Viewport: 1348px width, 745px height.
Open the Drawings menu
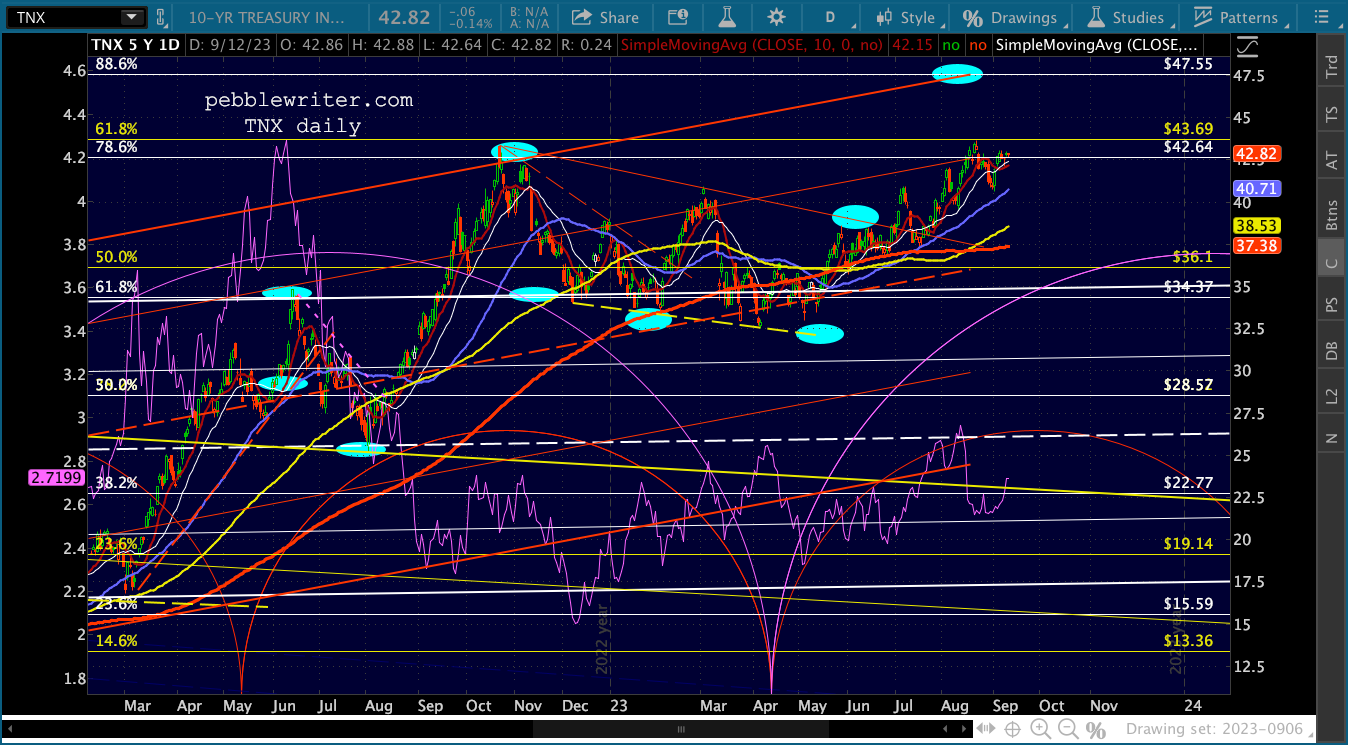coord(1011,17)
